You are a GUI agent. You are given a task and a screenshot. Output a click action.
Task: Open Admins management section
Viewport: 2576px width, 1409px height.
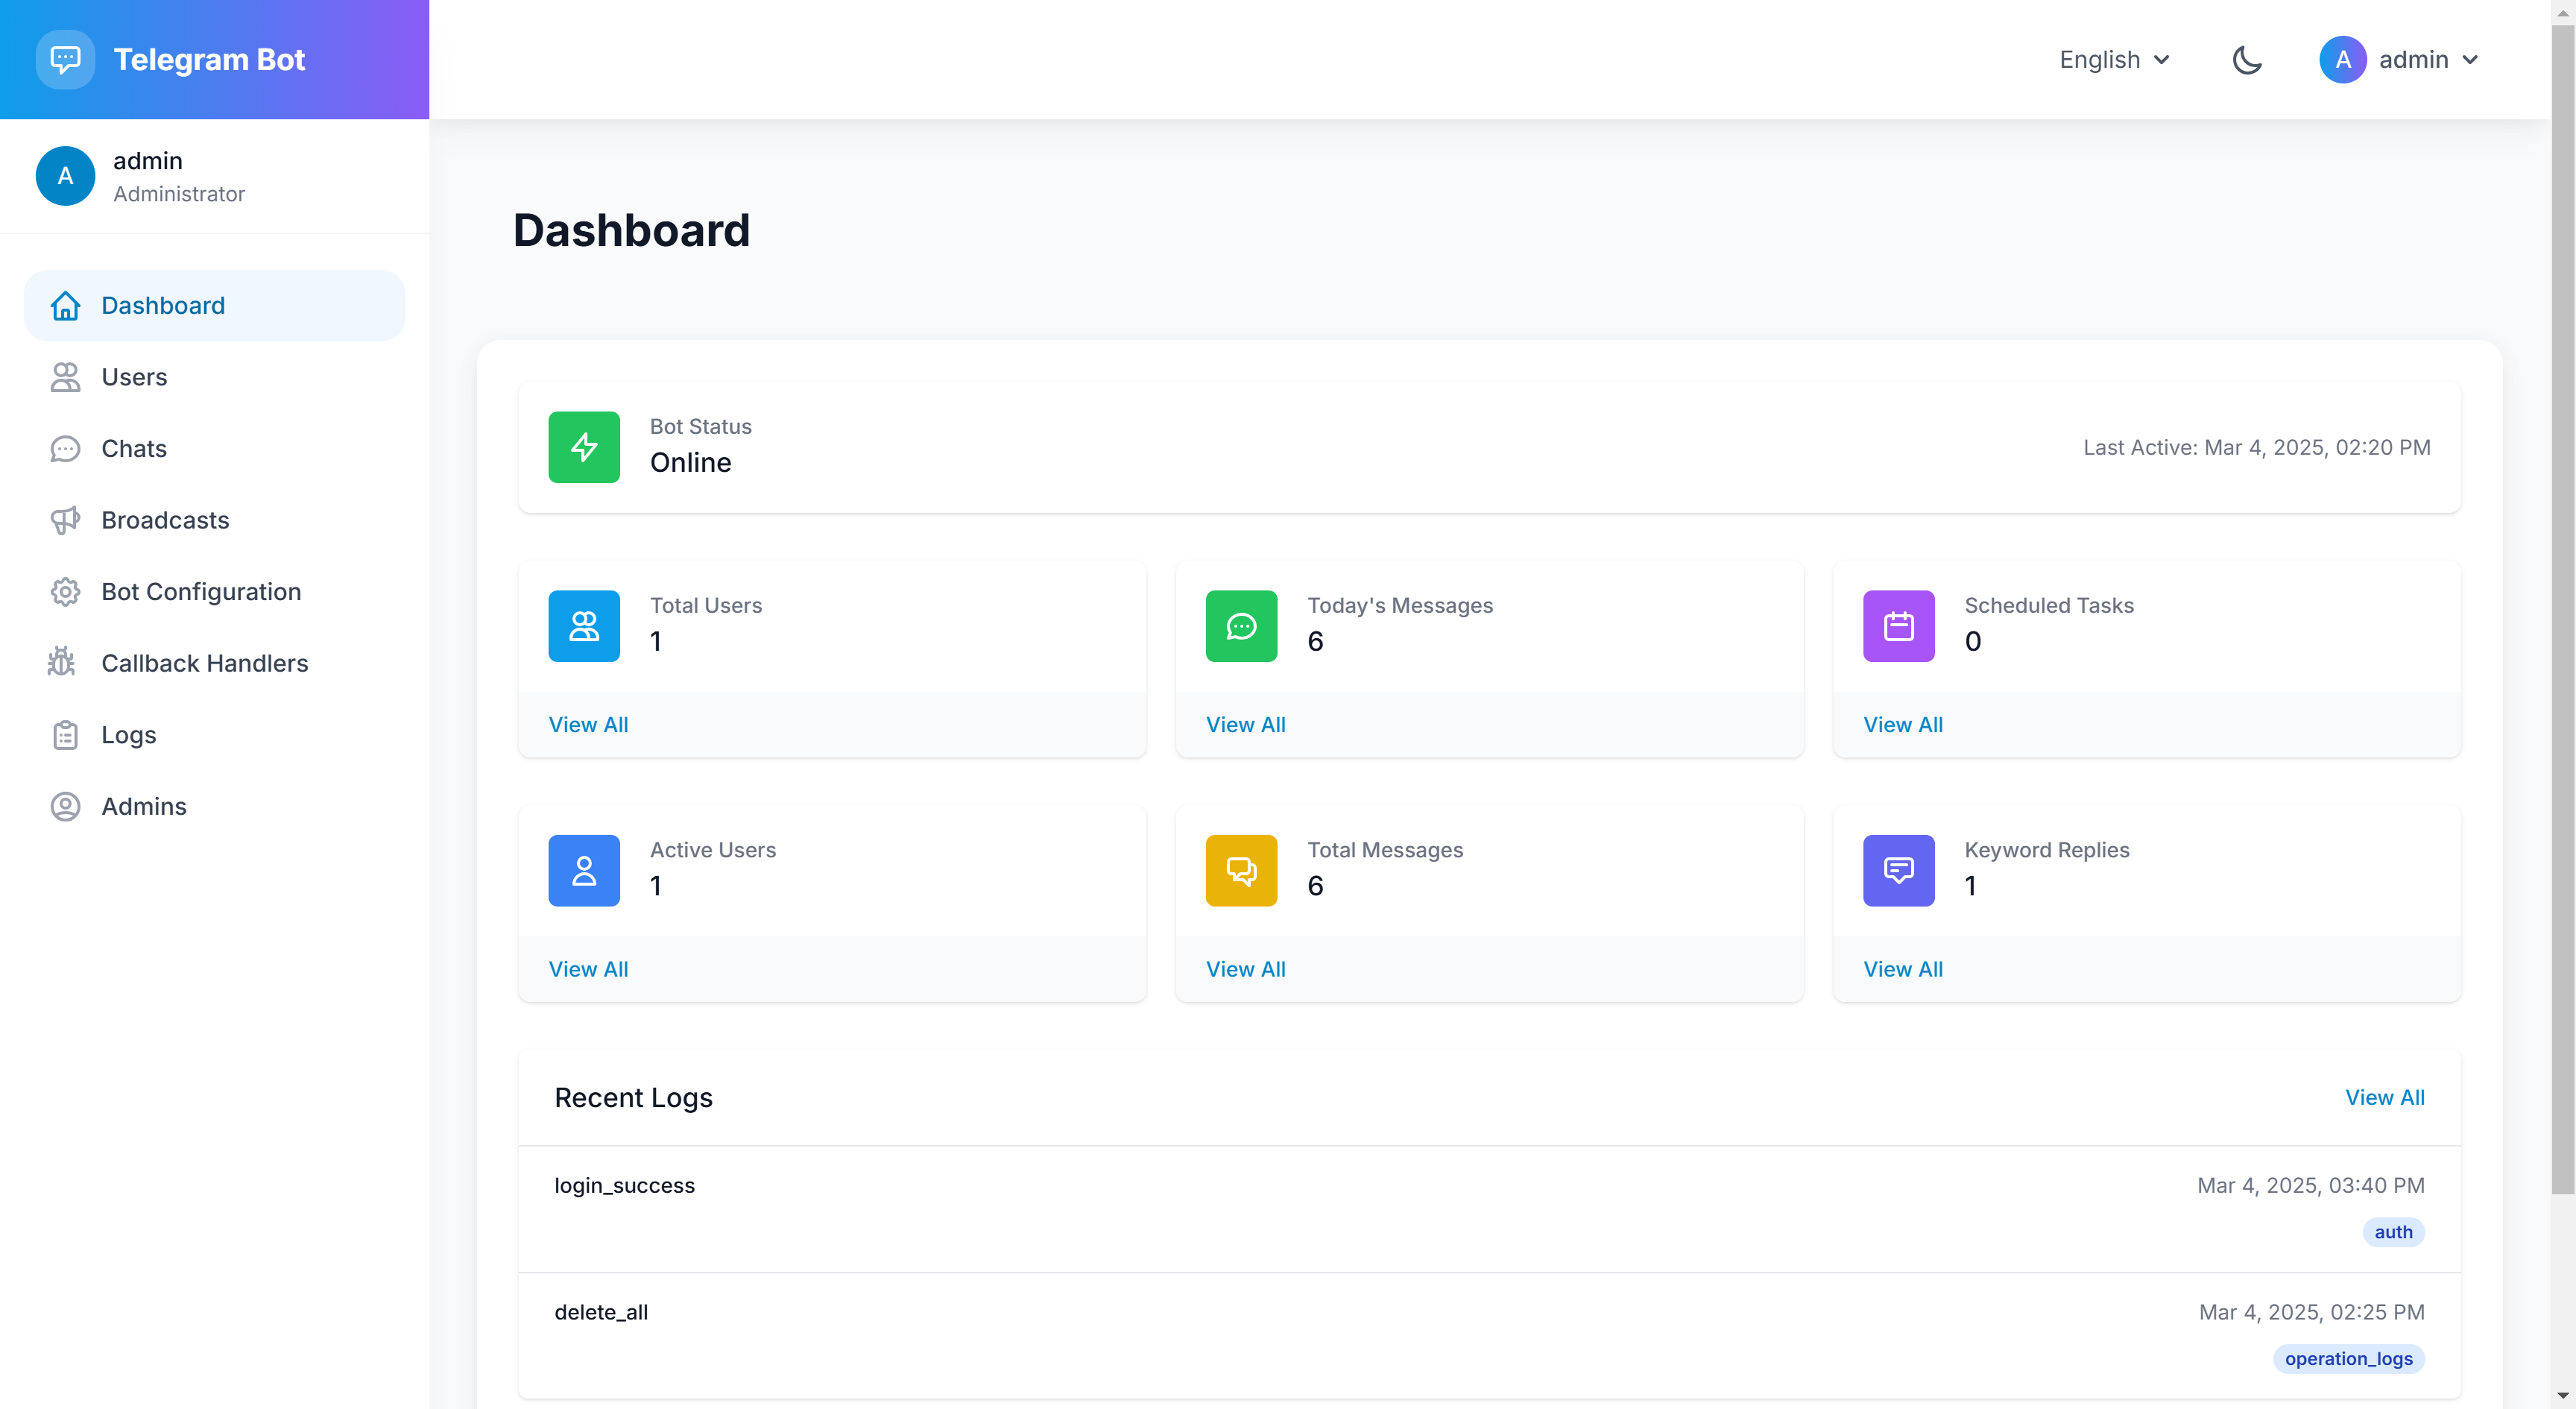tap(145, 805)
